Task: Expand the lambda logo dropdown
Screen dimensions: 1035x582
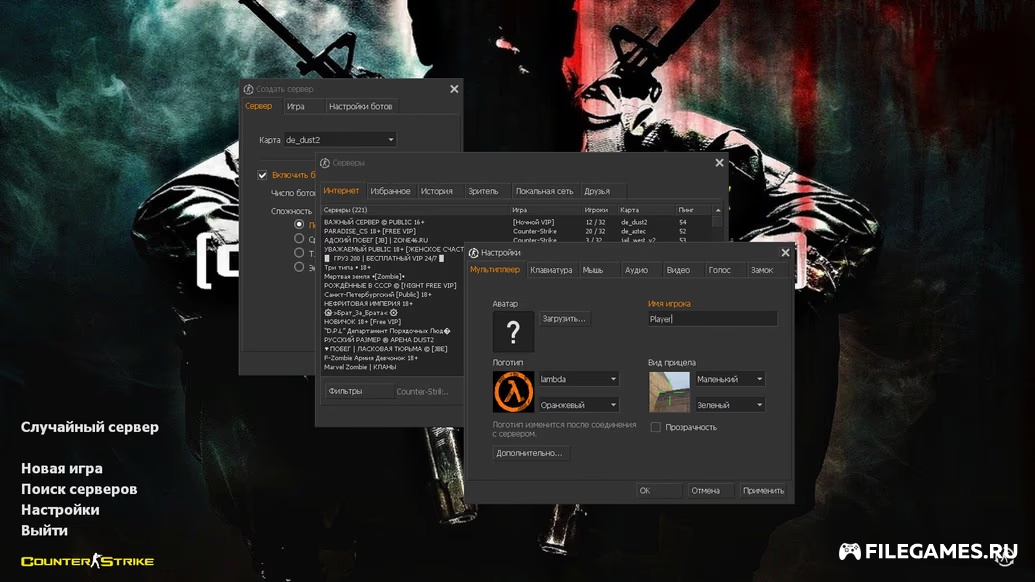Action: point(578,379)
